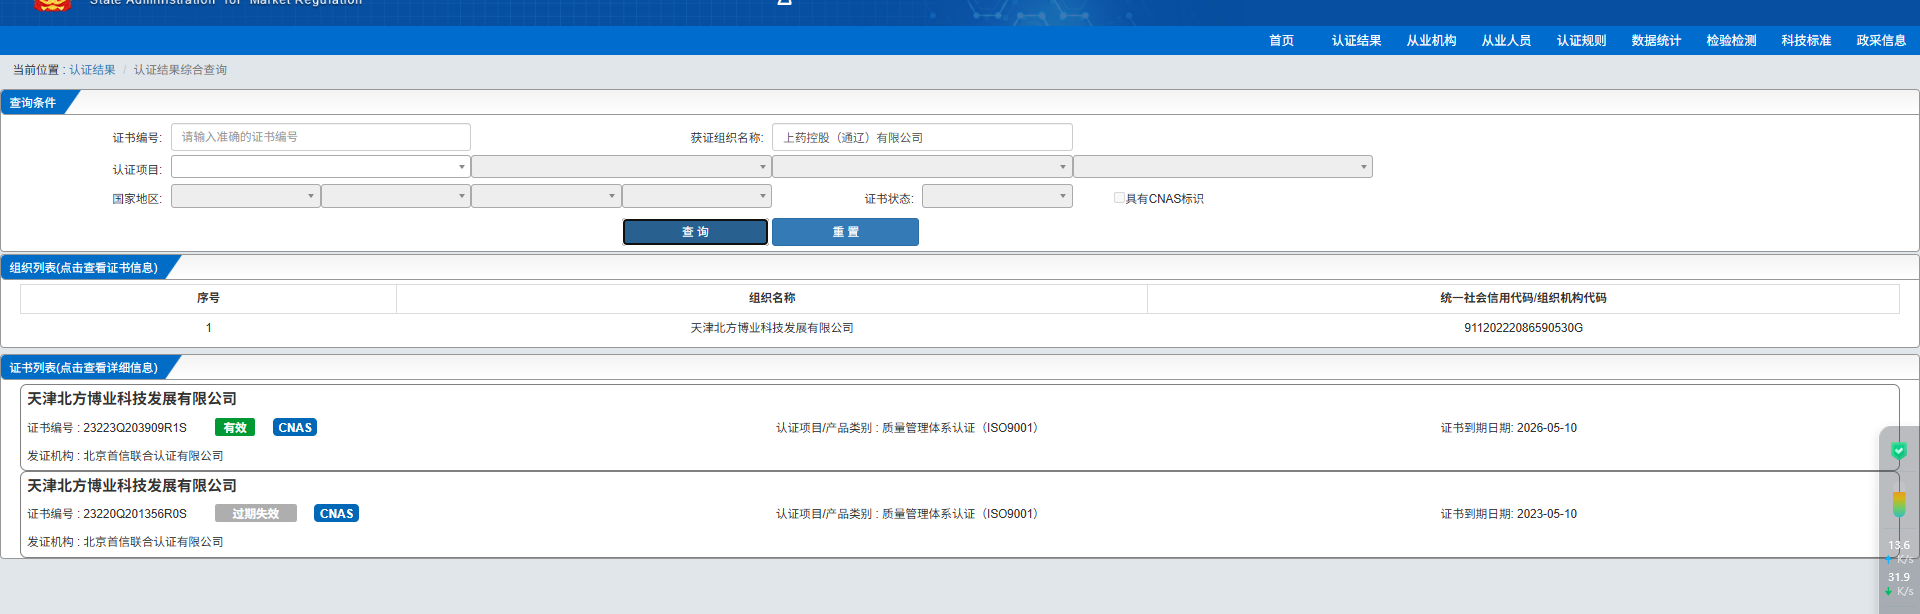This screenshot has height=614, width=1920.
Task: Open the 从业机构 navigation menu item
Action: click(1431, 41)
